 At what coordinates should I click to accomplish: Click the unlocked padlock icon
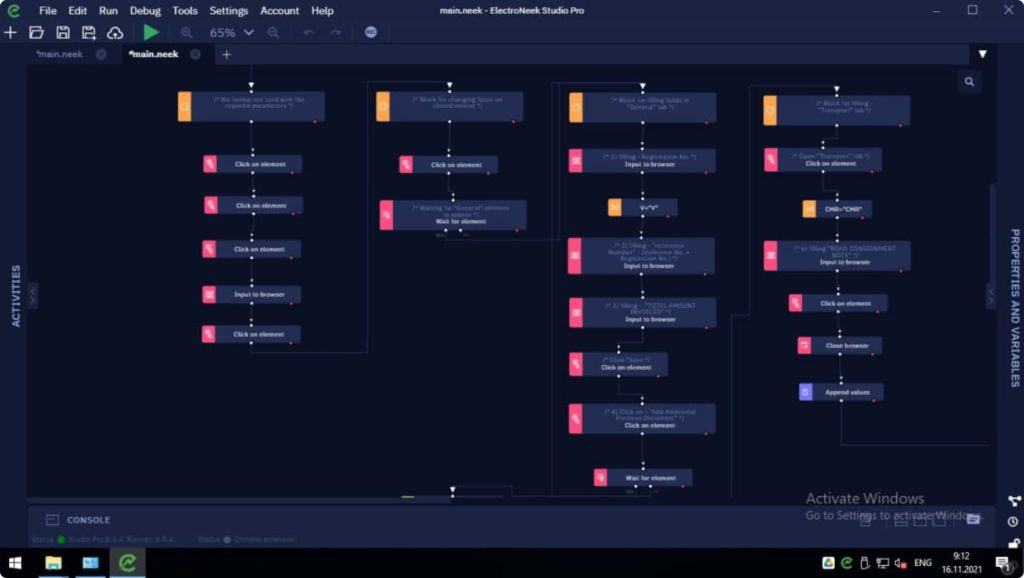[x=1014, y=543]
